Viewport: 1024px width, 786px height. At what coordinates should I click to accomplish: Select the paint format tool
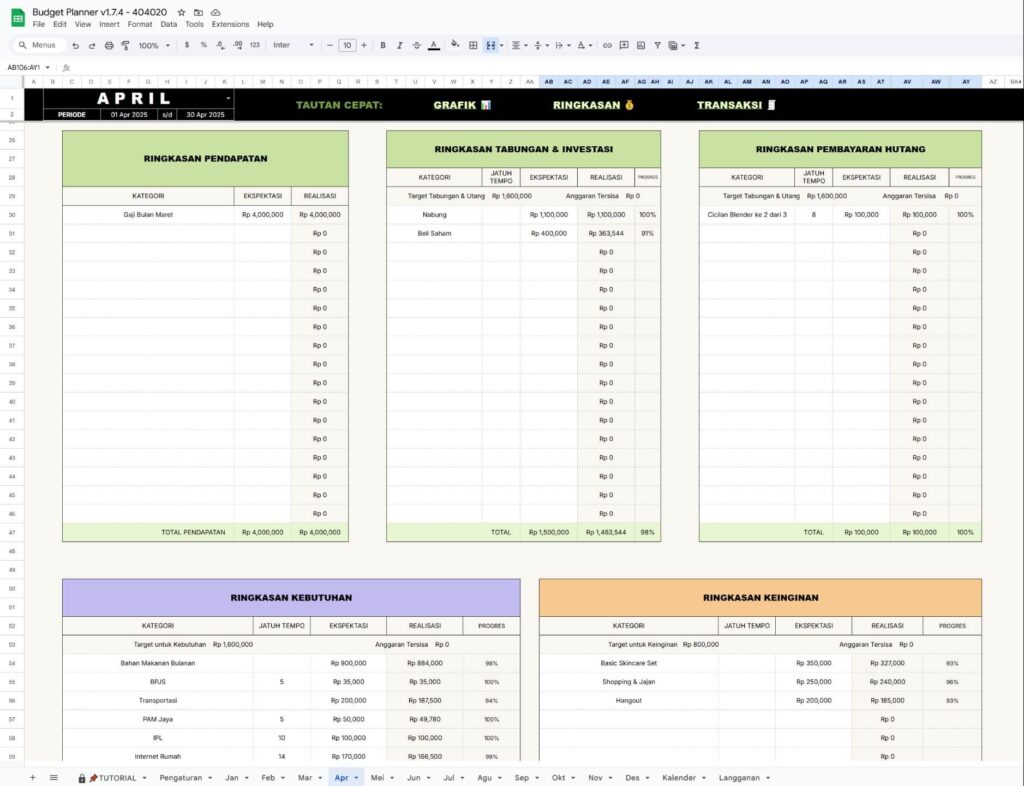[125, 45]
